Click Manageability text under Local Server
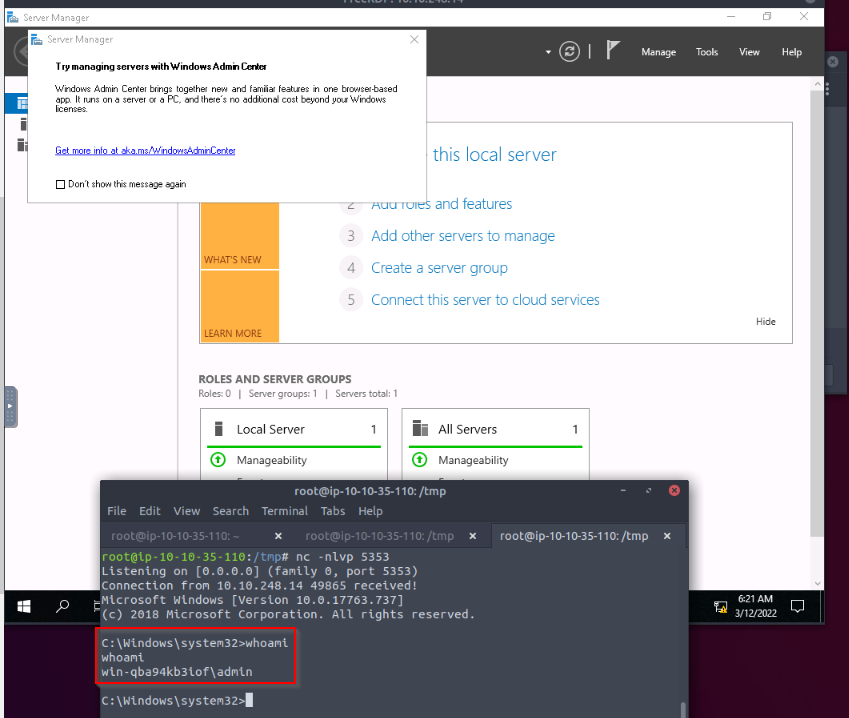The height and width of the screenshot is (718, 849). [272, 460]
